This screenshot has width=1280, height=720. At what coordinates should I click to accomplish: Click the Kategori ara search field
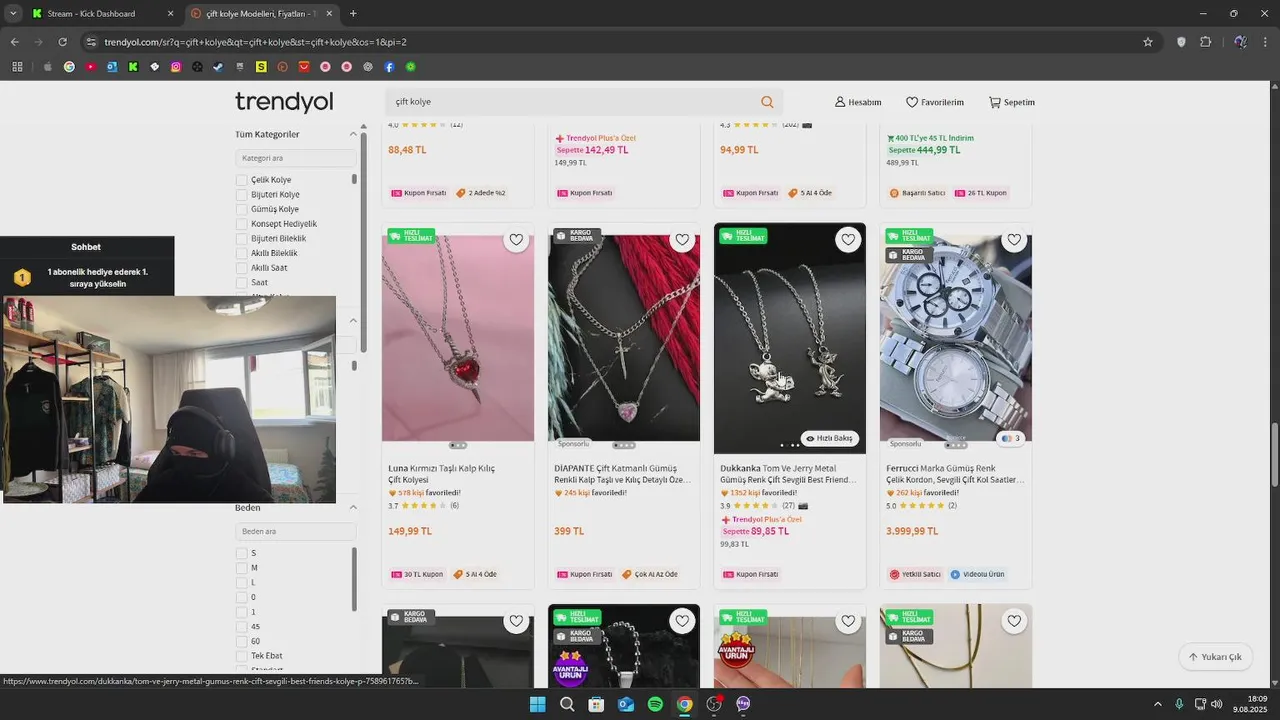click(296, 158)
